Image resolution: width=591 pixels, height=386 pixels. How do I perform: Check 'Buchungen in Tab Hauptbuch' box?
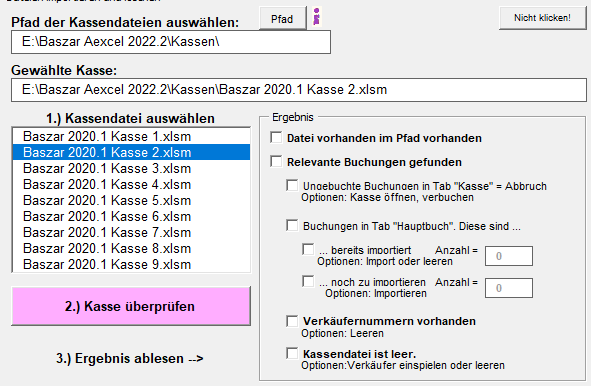tap(292, 225)
